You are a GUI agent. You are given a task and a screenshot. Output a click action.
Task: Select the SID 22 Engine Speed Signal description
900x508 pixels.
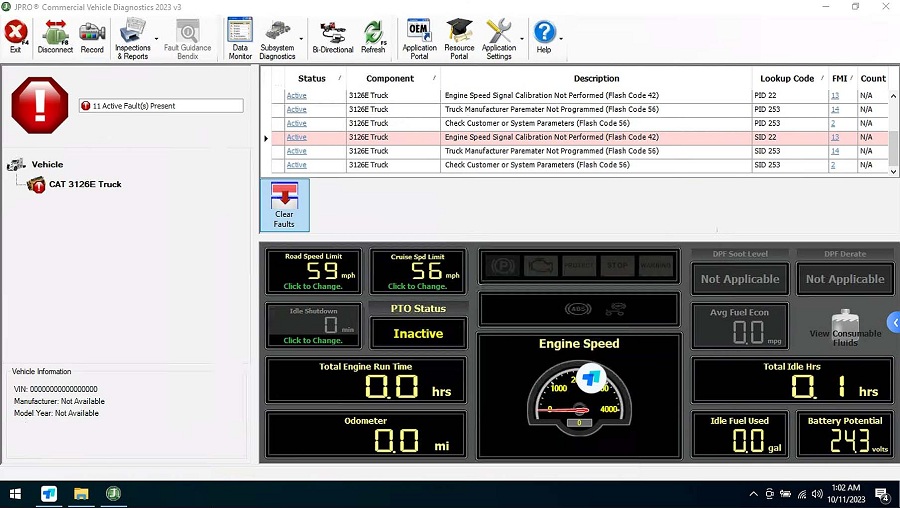(x=552, y=138)
